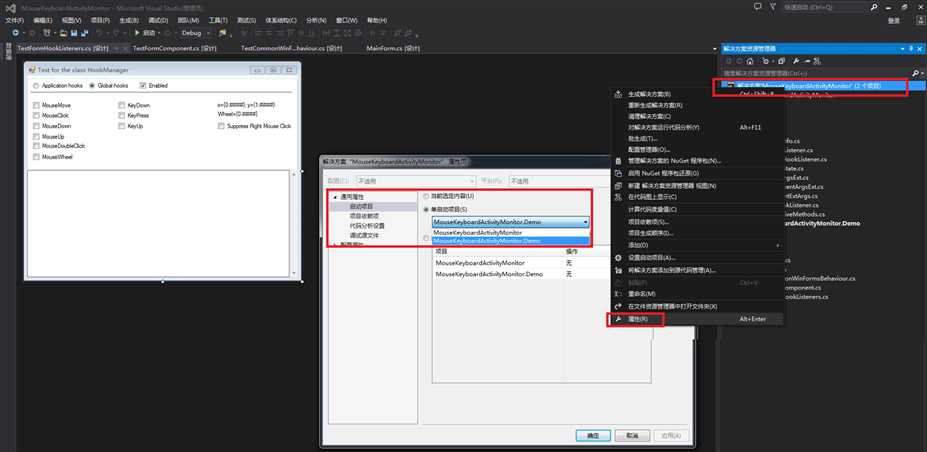Select 项目依赖项 in properties tree
Viewport: 927px width, 452px height.
point(364,216)
